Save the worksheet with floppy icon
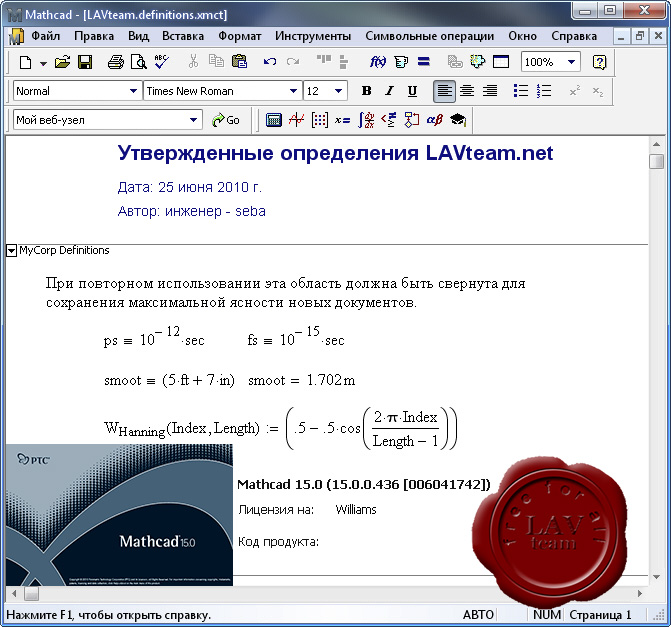The image size is (671, 627). click(85, 62)
